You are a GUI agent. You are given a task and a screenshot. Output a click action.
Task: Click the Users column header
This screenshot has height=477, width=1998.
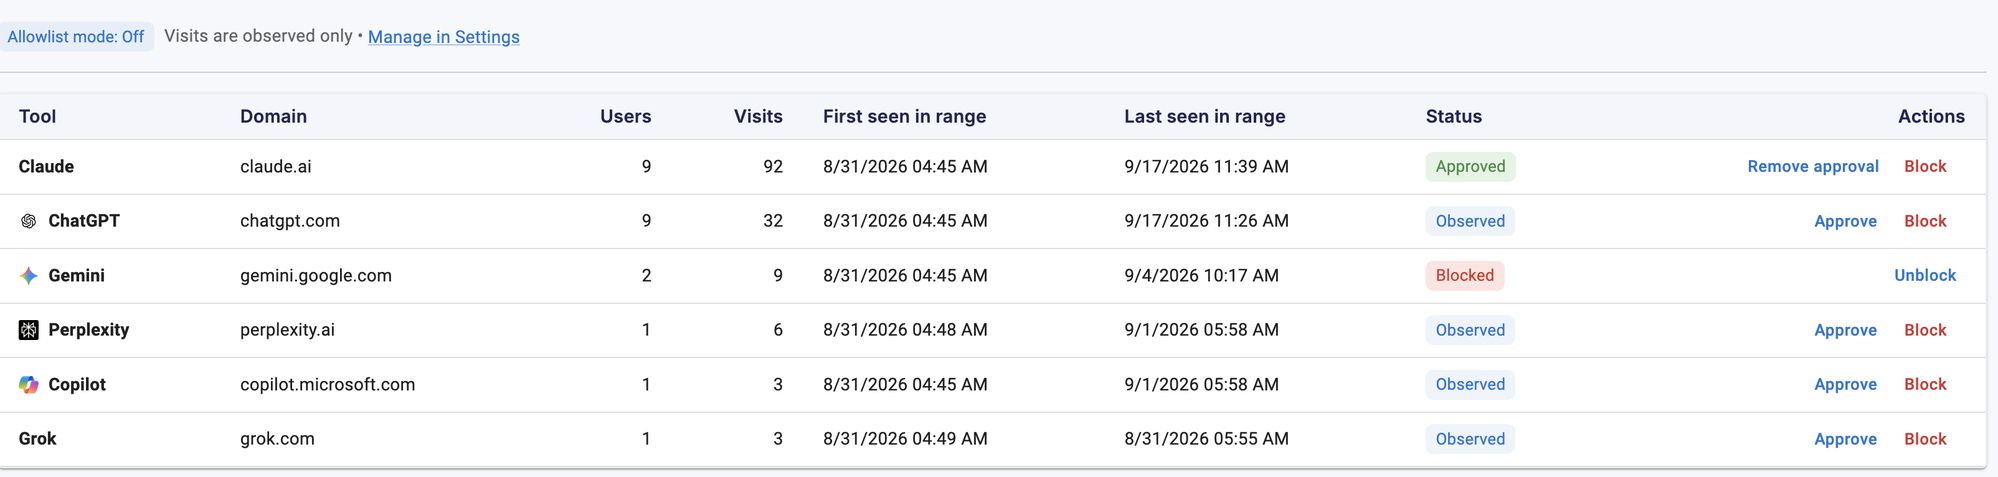coord(625,117)
